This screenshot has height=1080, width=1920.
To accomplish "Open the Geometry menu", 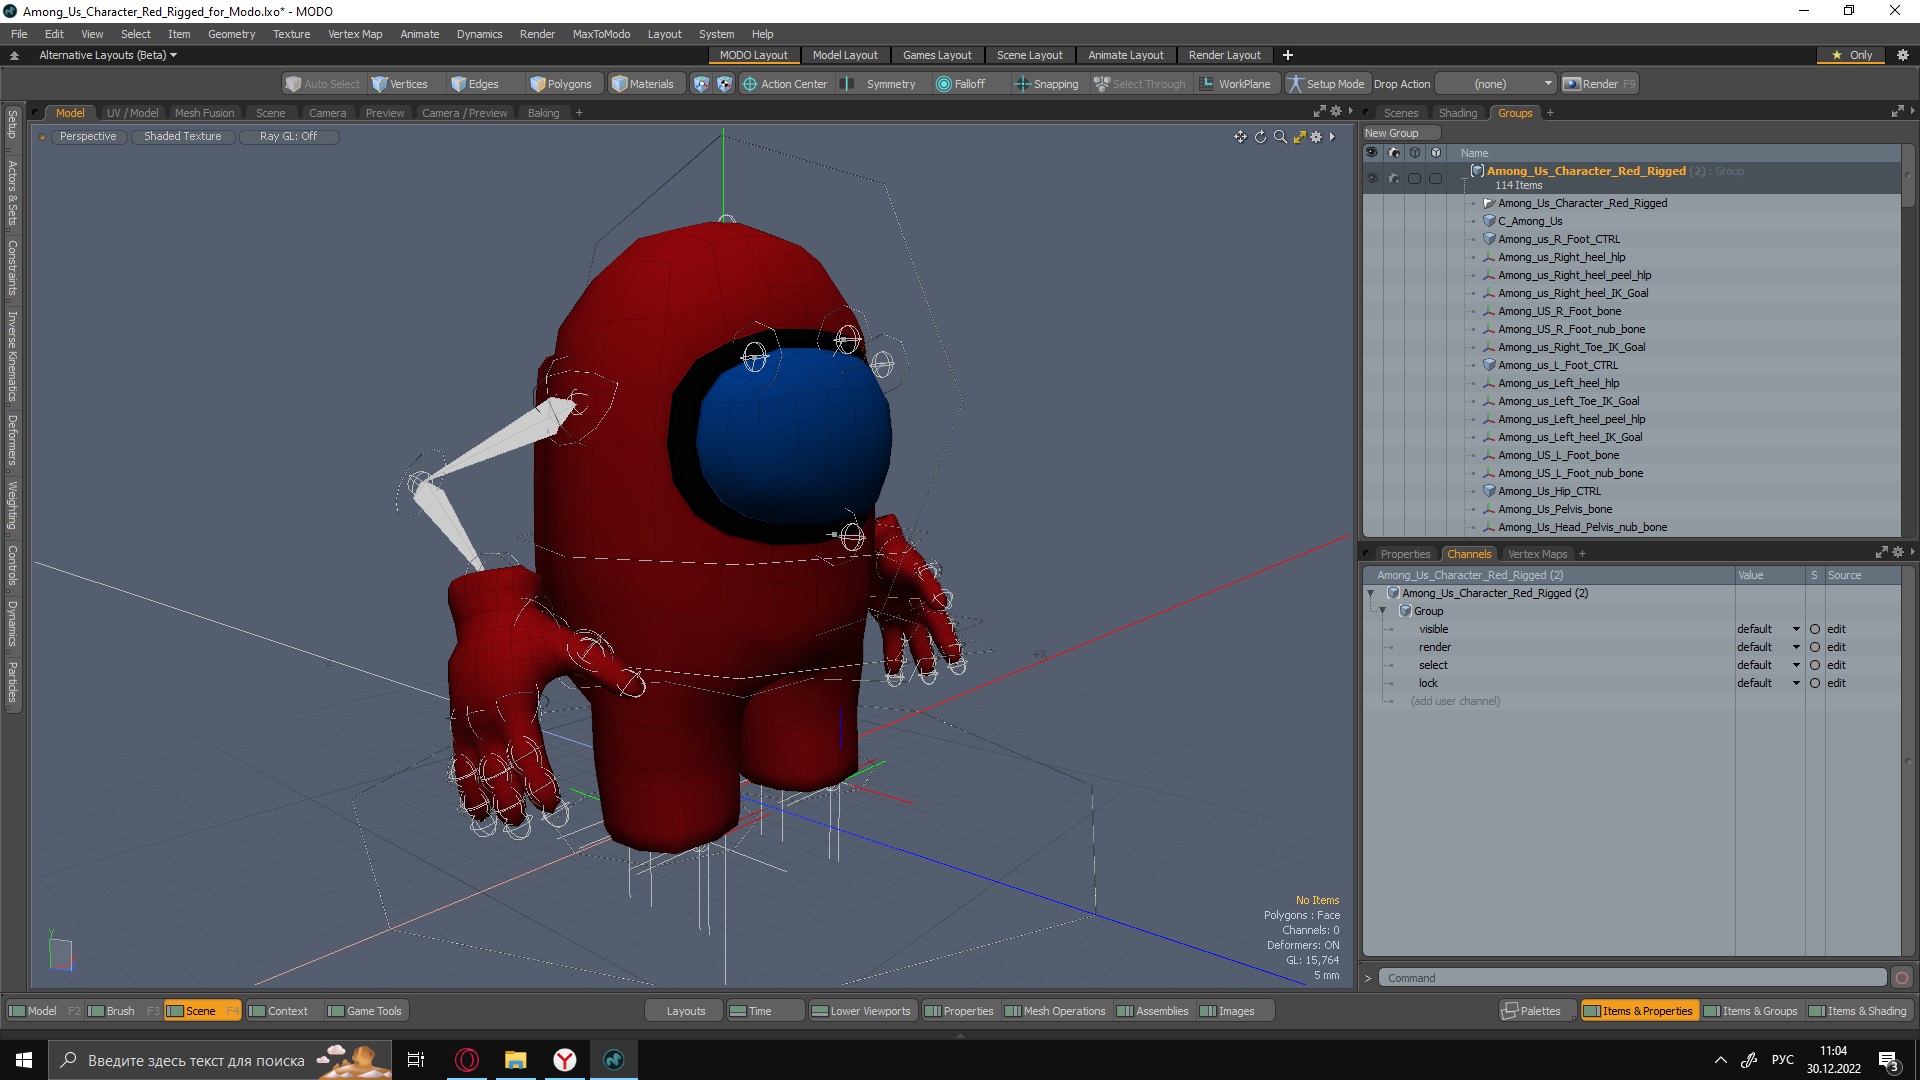I will (x=231, y=34).
